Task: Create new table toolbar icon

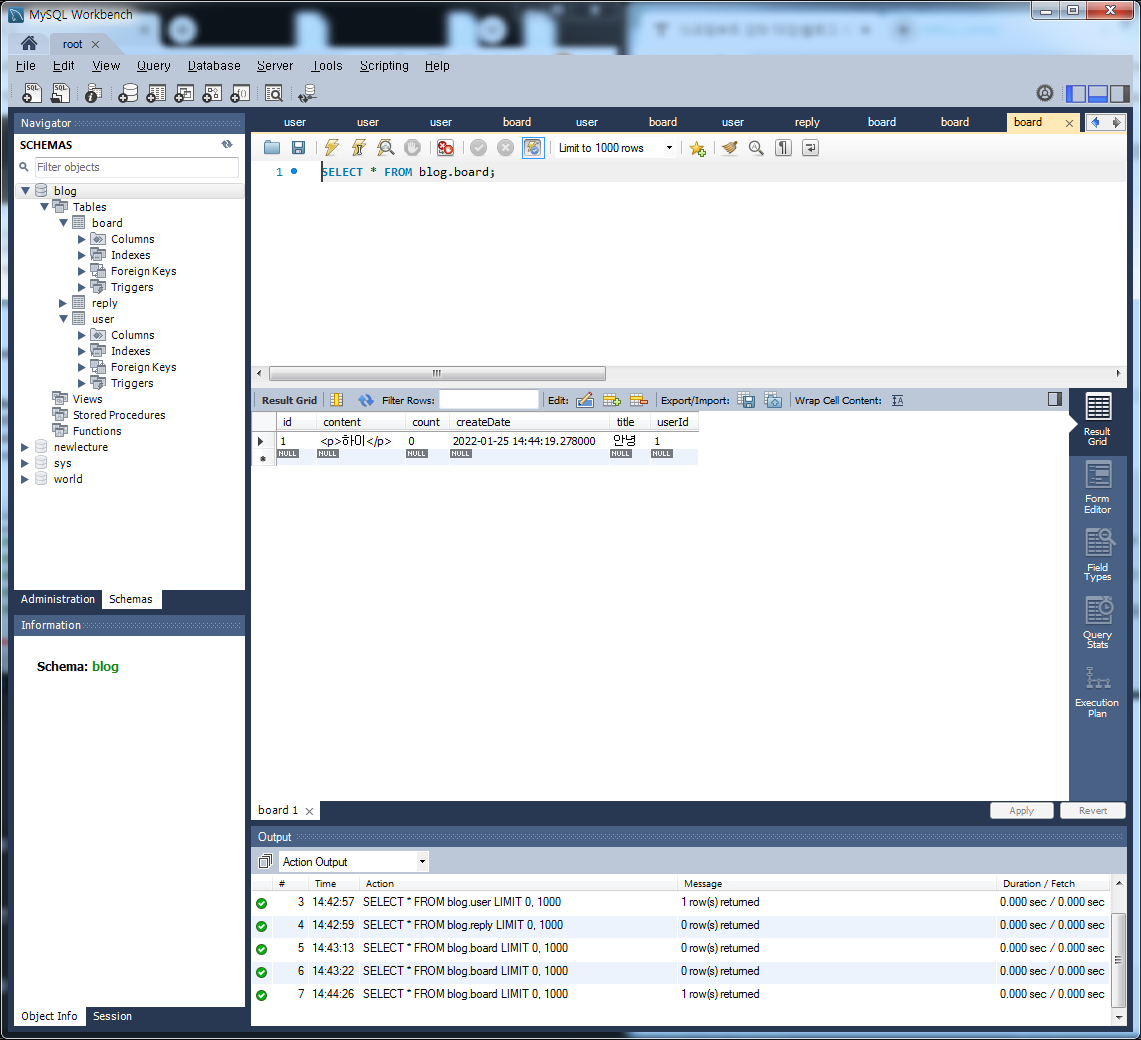Action: coord(156,93)
